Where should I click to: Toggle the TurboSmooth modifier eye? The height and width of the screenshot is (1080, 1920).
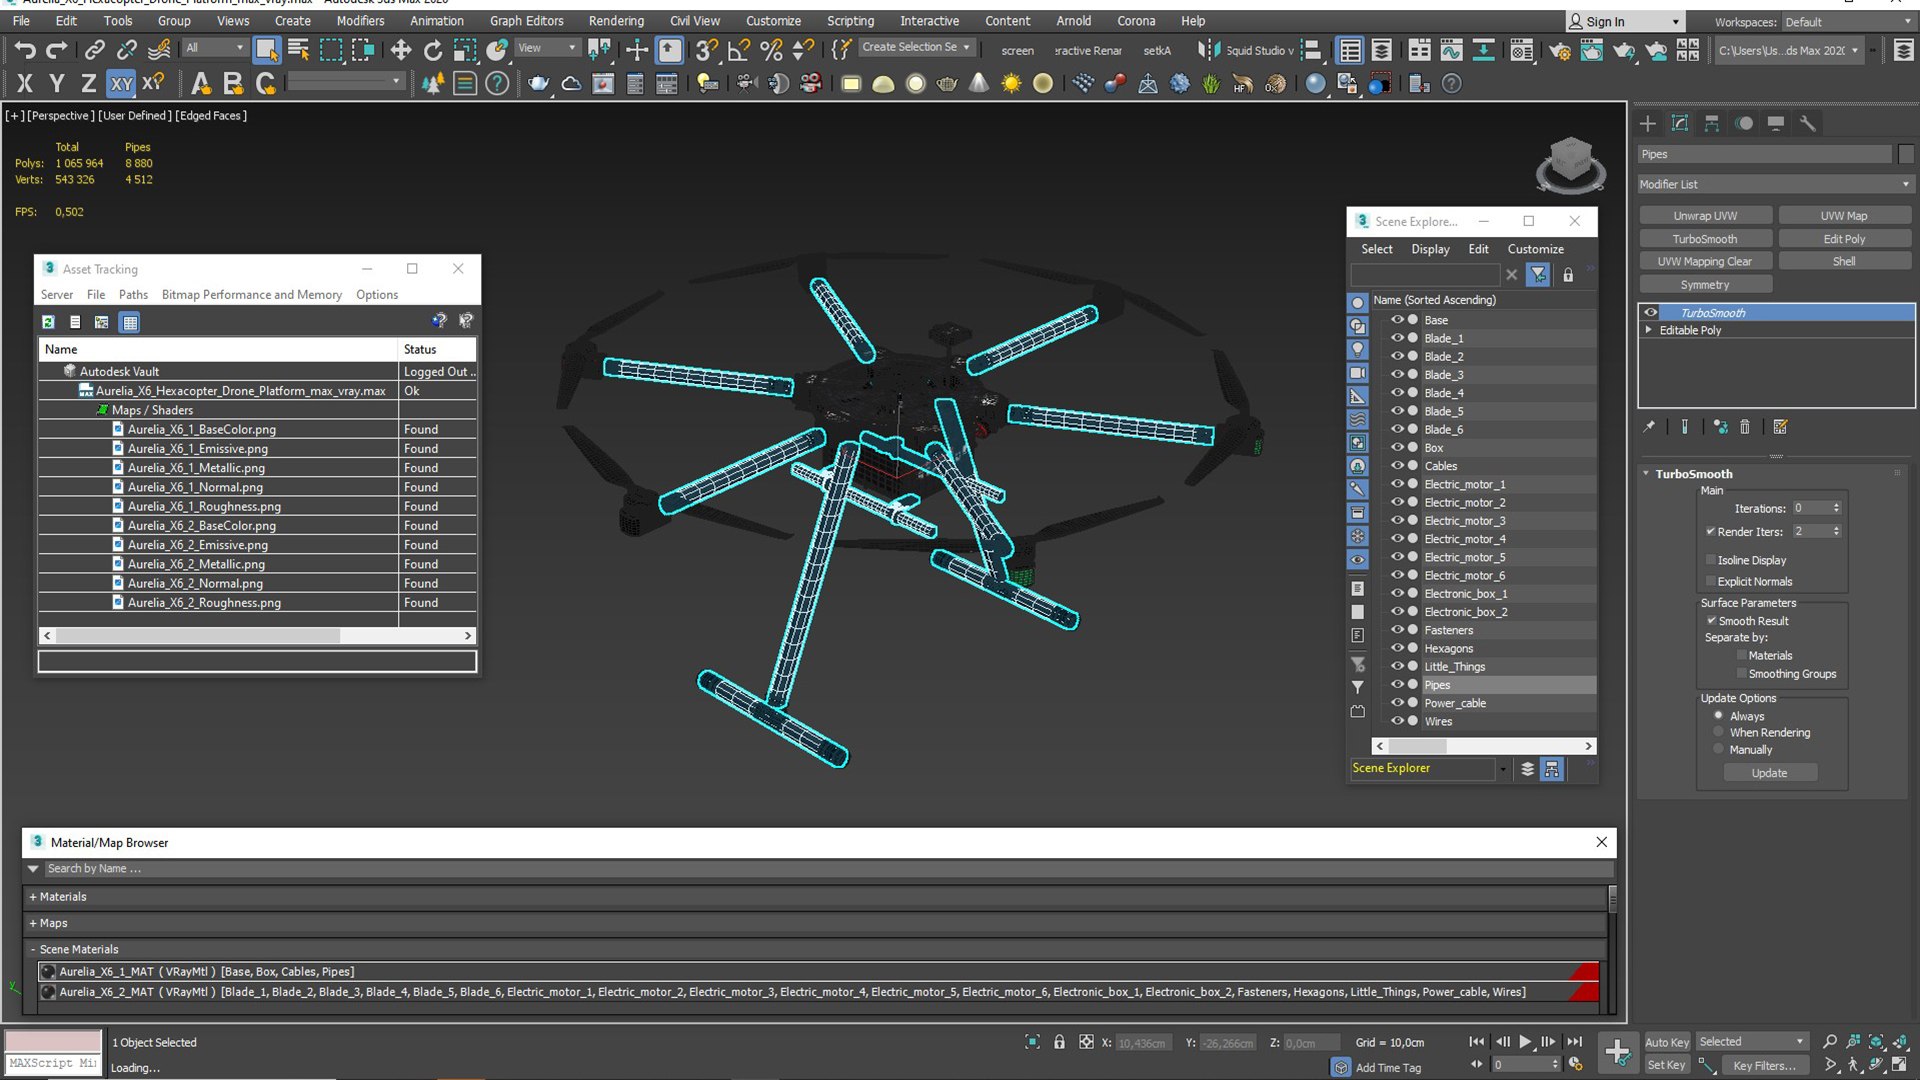point(1651,313)
